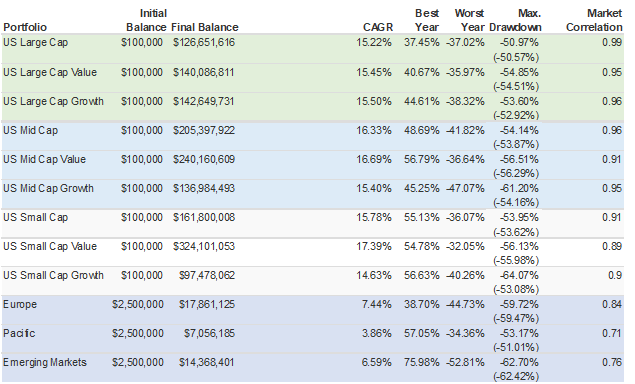Select the Market Correlation column header
The image size is (635, 384).
(x=594, y=20)
